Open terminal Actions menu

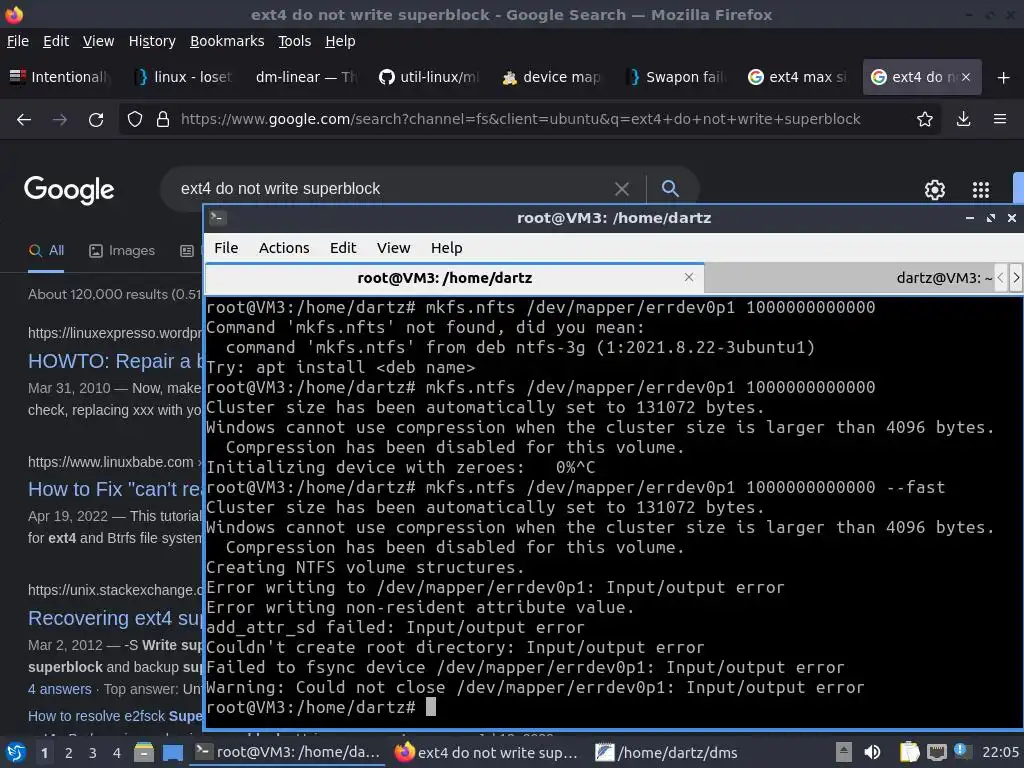pos(284,248)
